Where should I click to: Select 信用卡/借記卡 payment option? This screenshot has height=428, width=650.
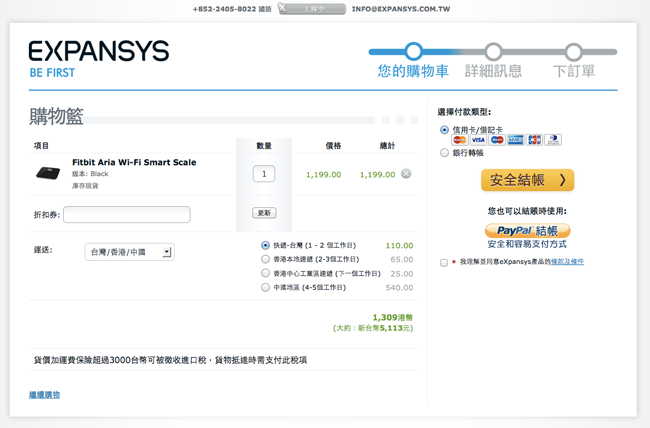(x=445, y=130)
